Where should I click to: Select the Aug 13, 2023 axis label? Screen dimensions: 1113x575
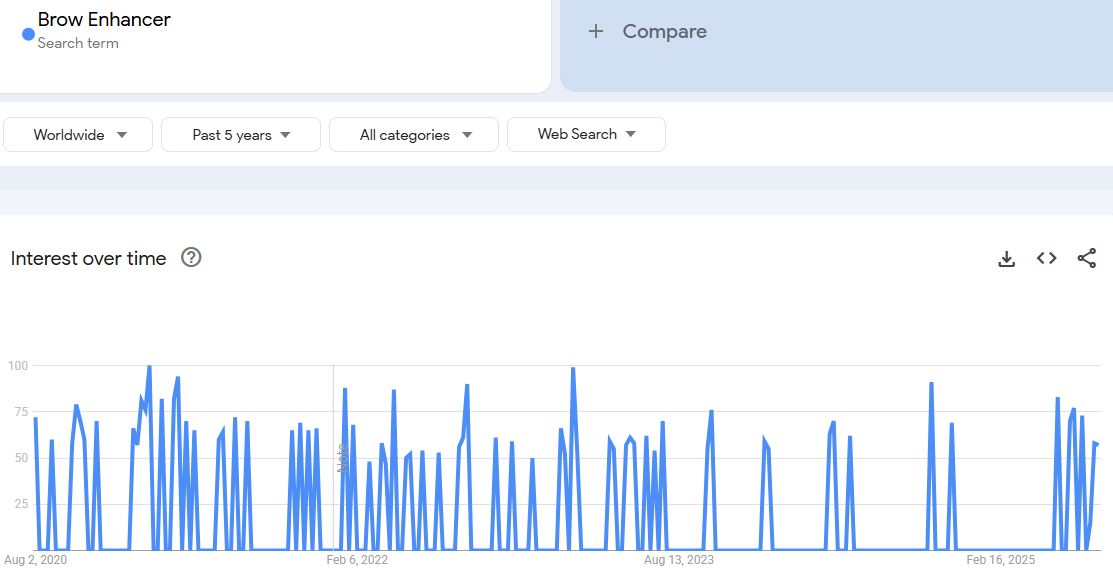click(679, 560)
